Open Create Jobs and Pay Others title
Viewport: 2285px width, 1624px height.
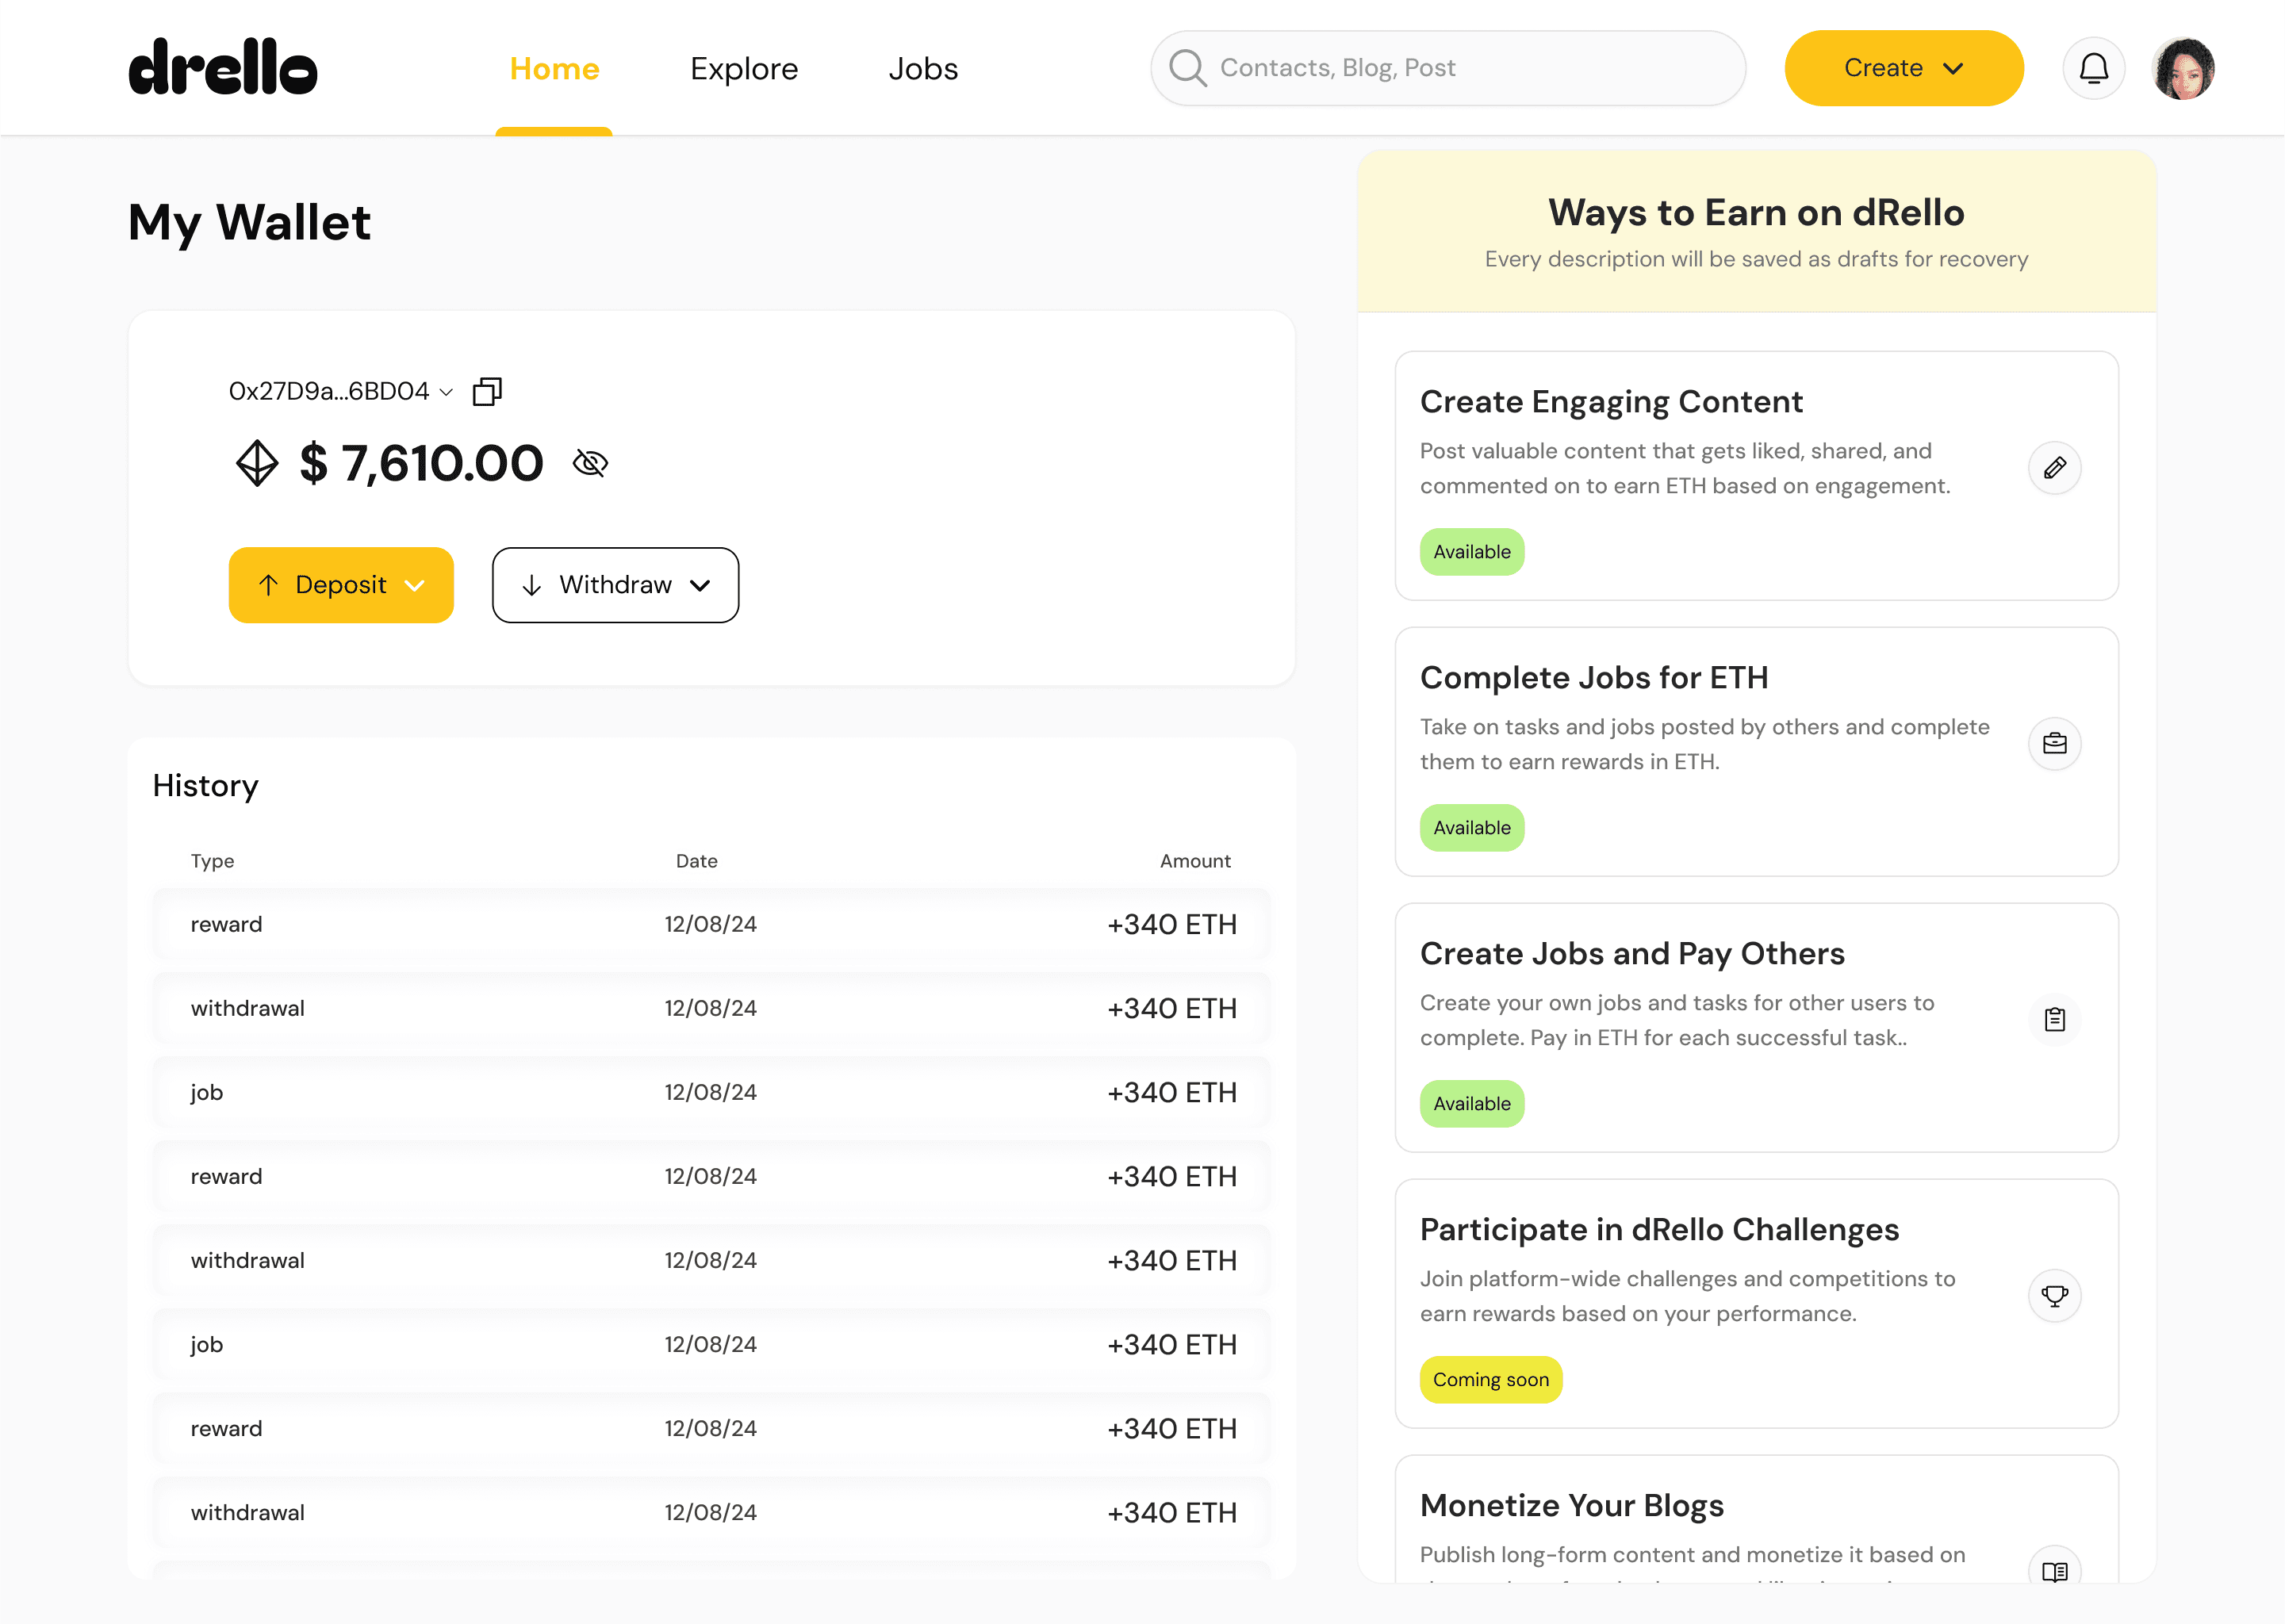click(1632, 954)
